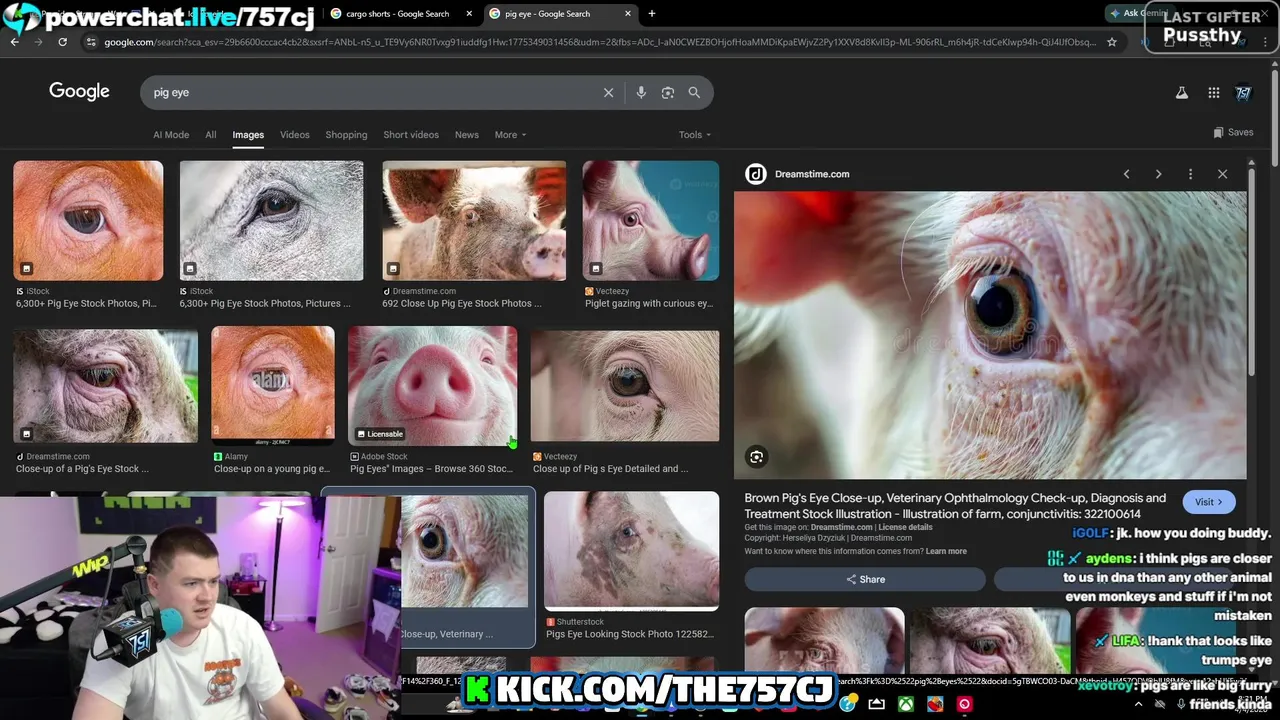
Task: Switch to Videos tab
Action: (295, 135)
